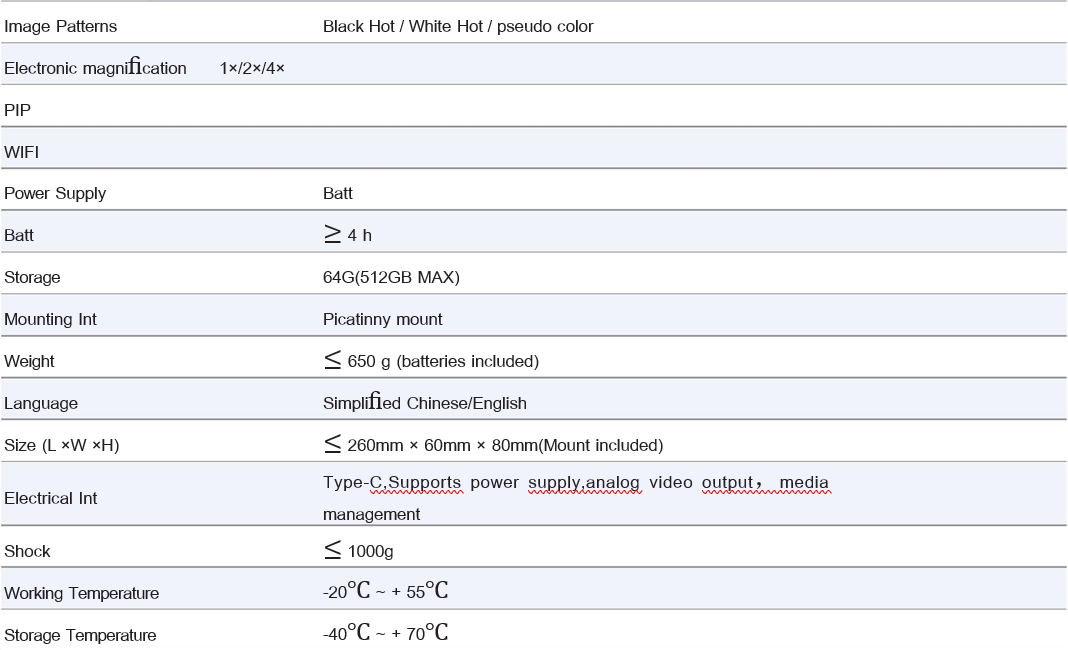Click the '≤ 650 g (batteries included)' weight value
The height and width of the screenshot is (650, 1068).
[431, 361]
